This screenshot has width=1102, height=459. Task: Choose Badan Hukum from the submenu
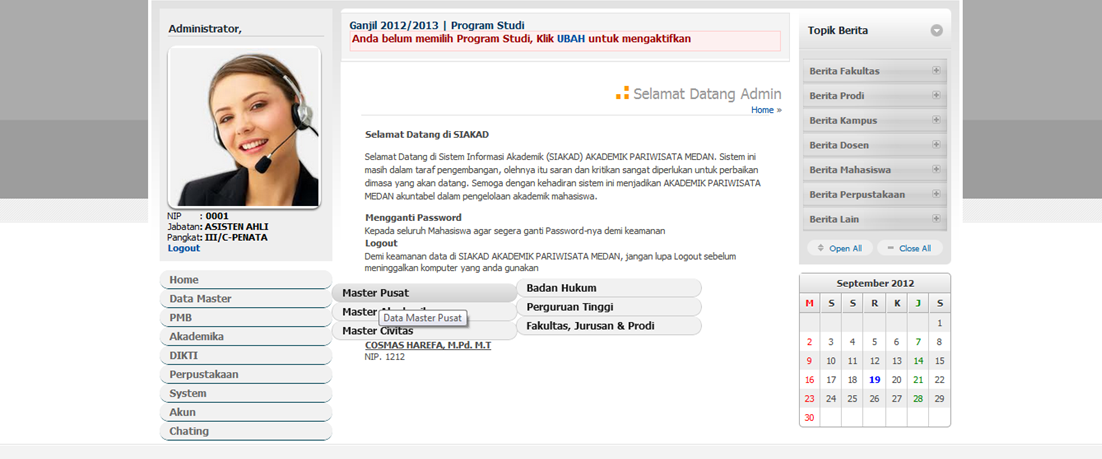pos(609,288)
